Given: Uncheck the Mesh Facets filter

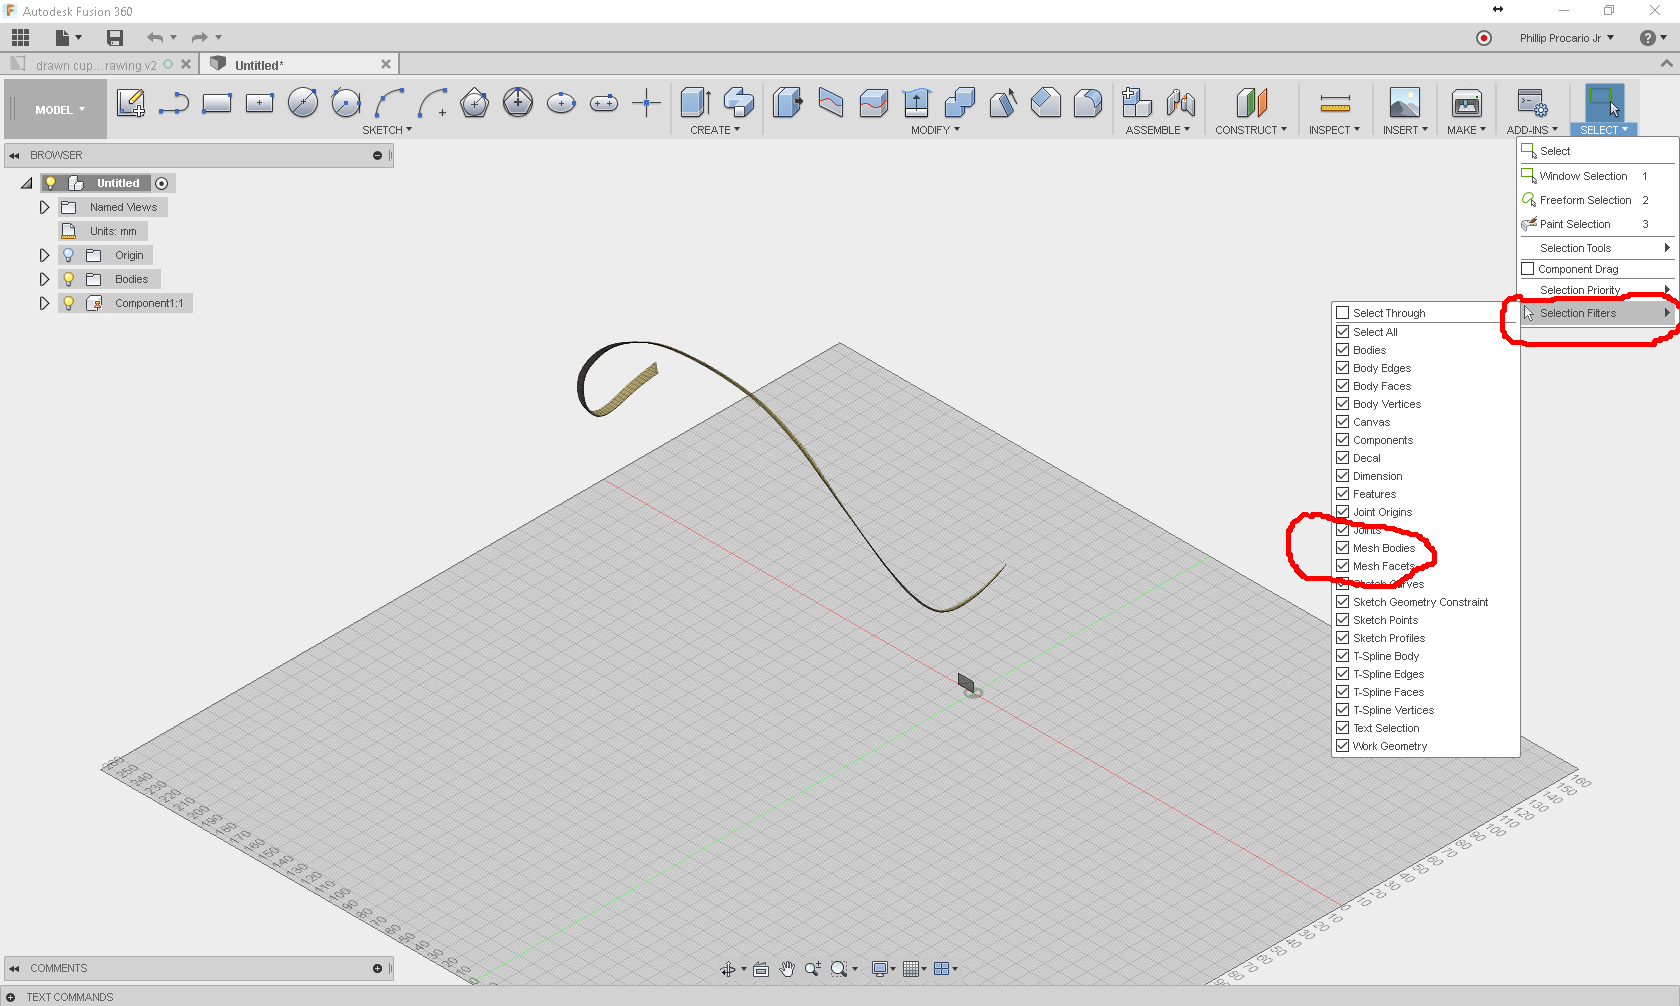Looking at the screenshot, I should tap(1343, 566).
